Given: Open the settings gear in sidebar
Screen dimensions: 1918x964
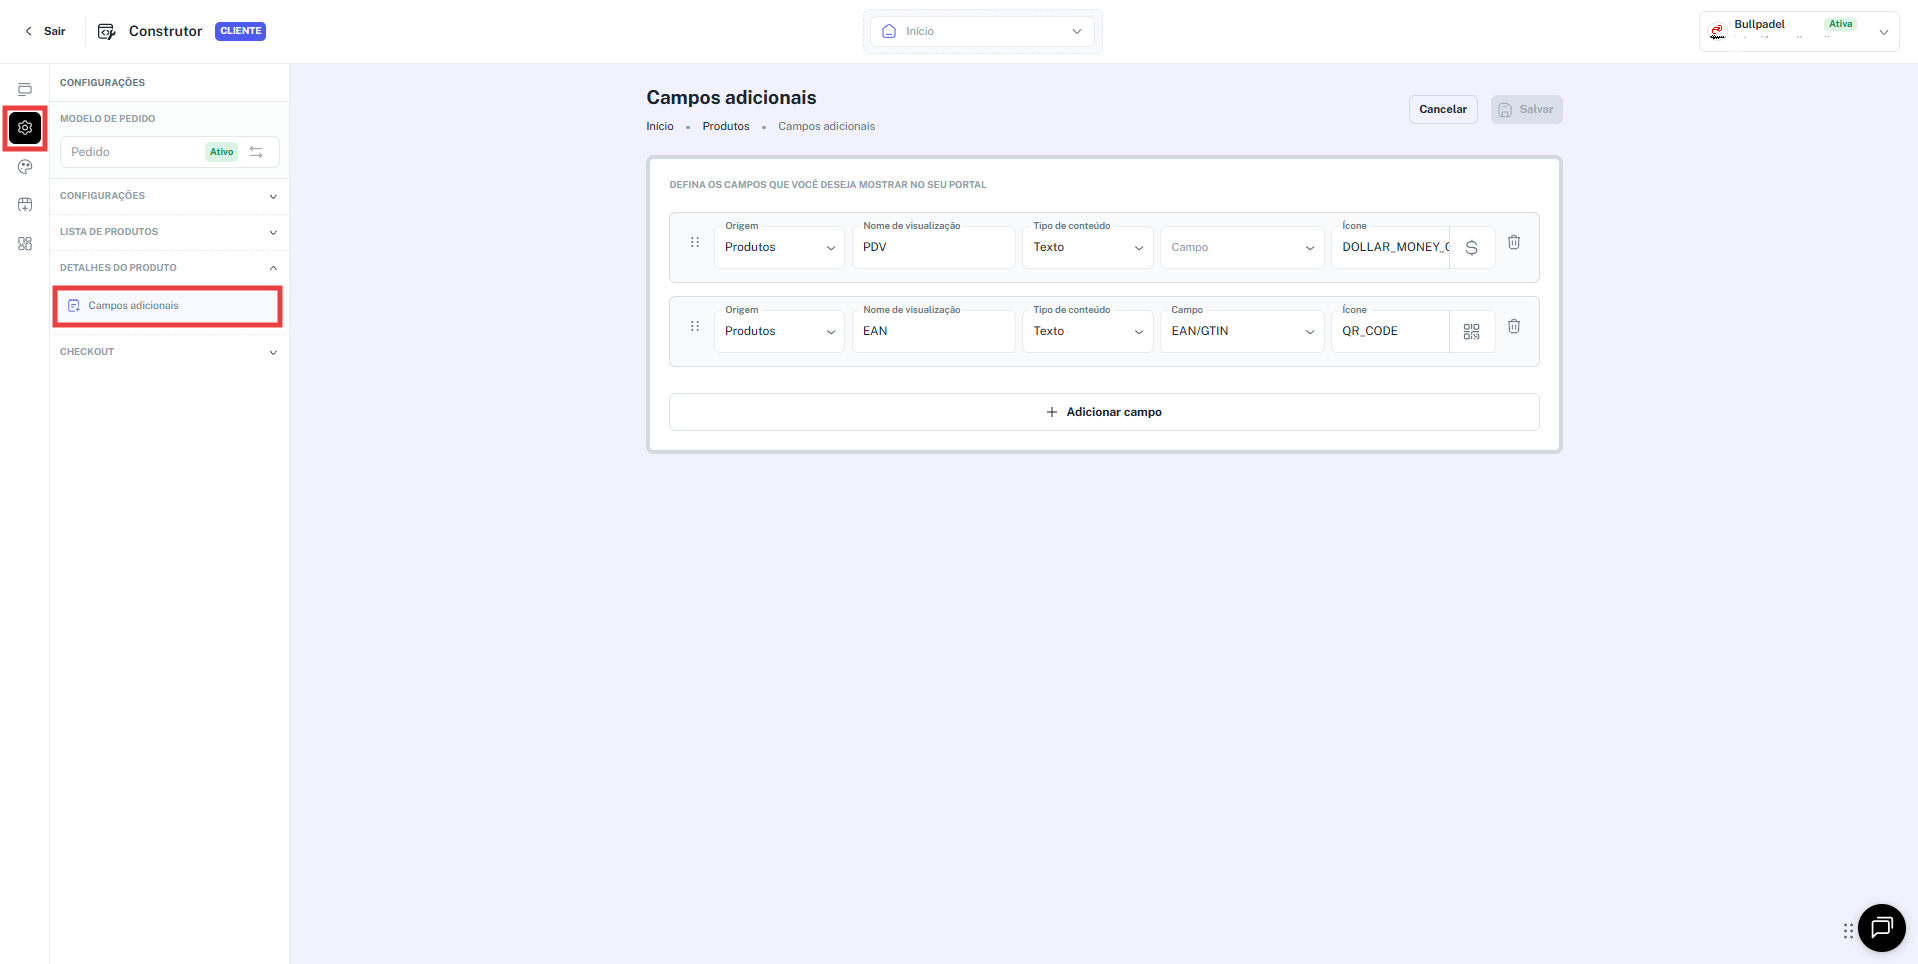Looking at the screenshot, I should 25,128.
